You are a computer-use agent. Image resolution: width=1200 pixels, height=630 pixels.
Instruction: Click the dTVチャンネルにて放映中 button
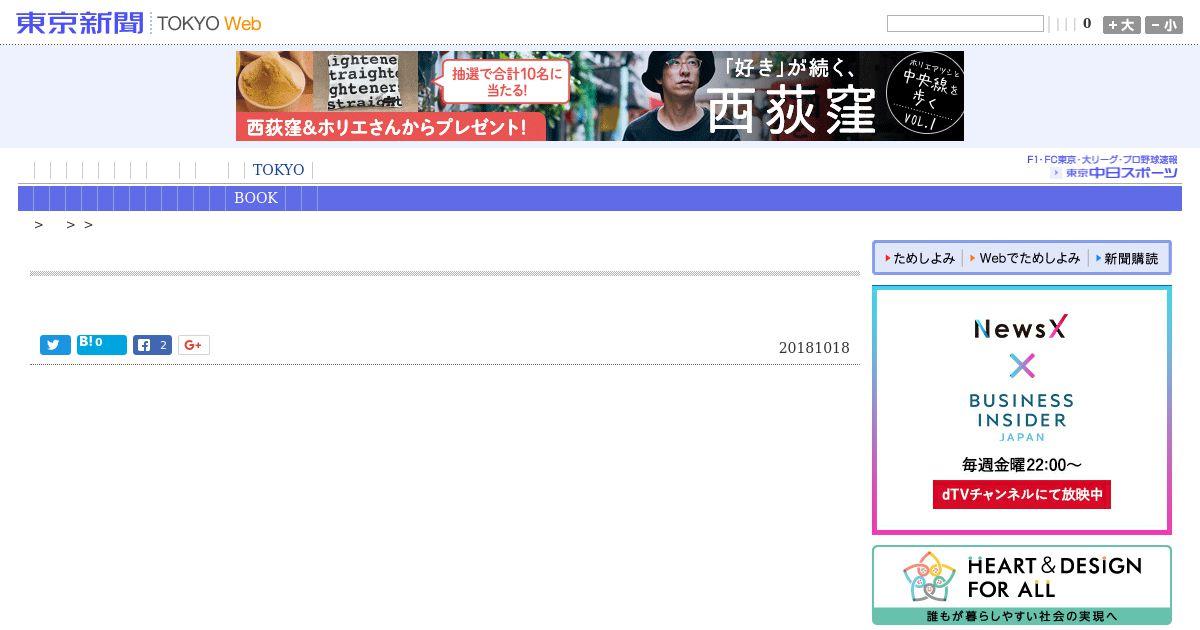tap(1022, 494)
